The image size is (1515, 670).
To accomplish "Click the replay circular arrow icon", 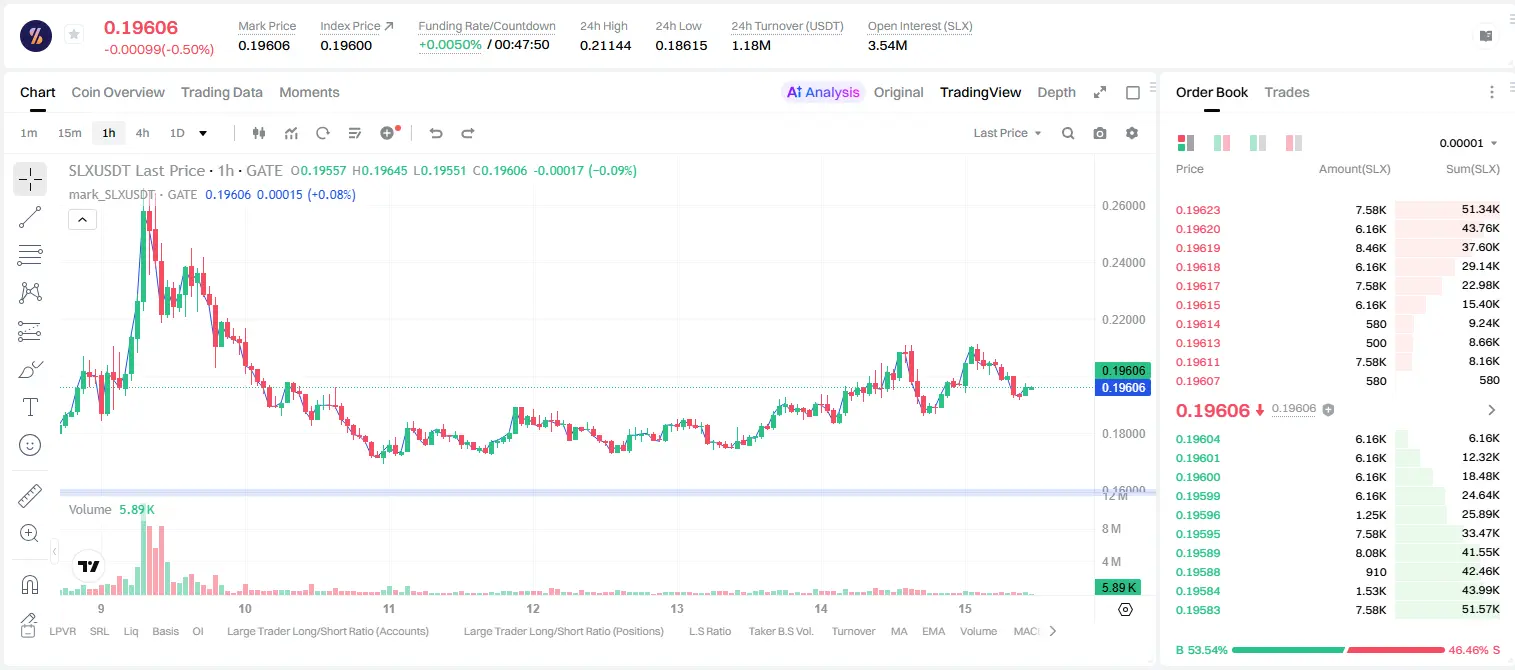I will coord(323,133).
